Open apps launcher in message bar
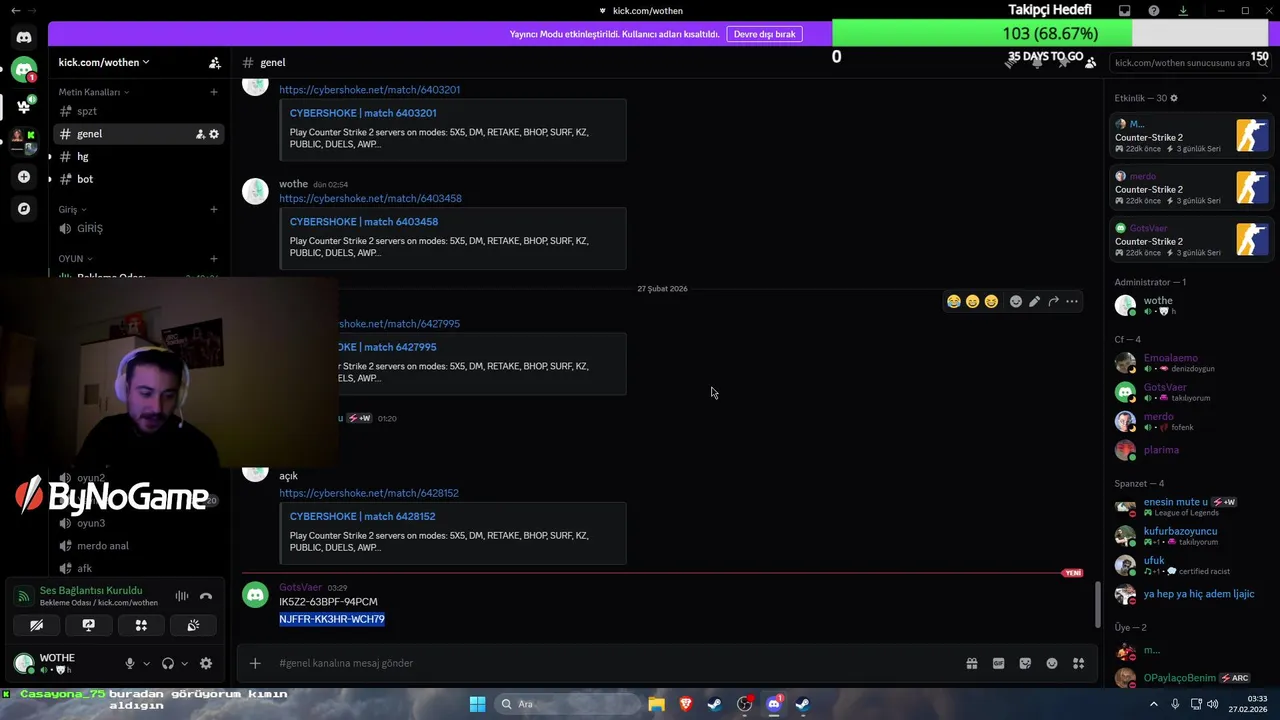This screenshot has width=1280, height=720. pyautogui.click(x=1079, y=663)
